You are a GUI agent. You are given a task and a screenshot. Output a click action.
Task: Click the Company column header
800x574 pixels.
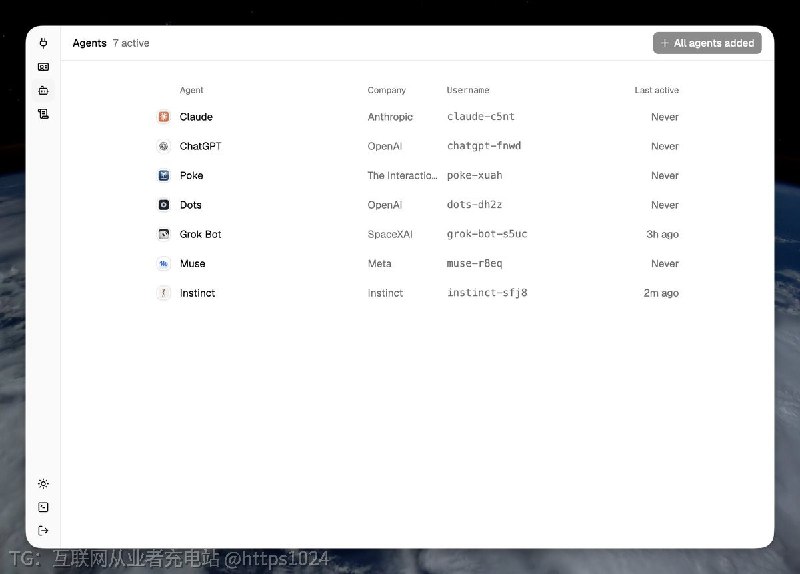387,90
